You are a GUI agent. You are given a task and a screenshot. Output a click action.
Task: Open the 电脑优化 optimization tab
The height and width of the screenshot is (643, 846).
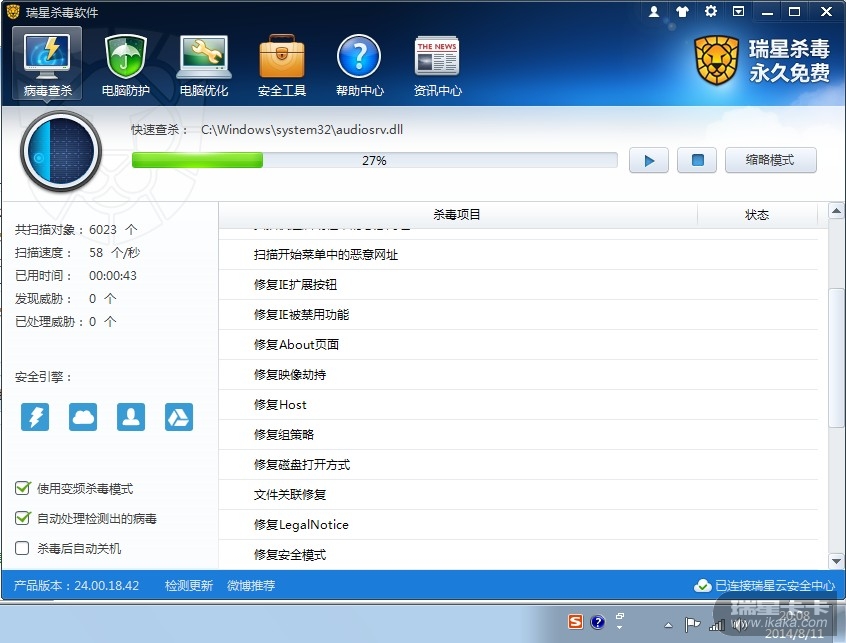coord(203,64)
